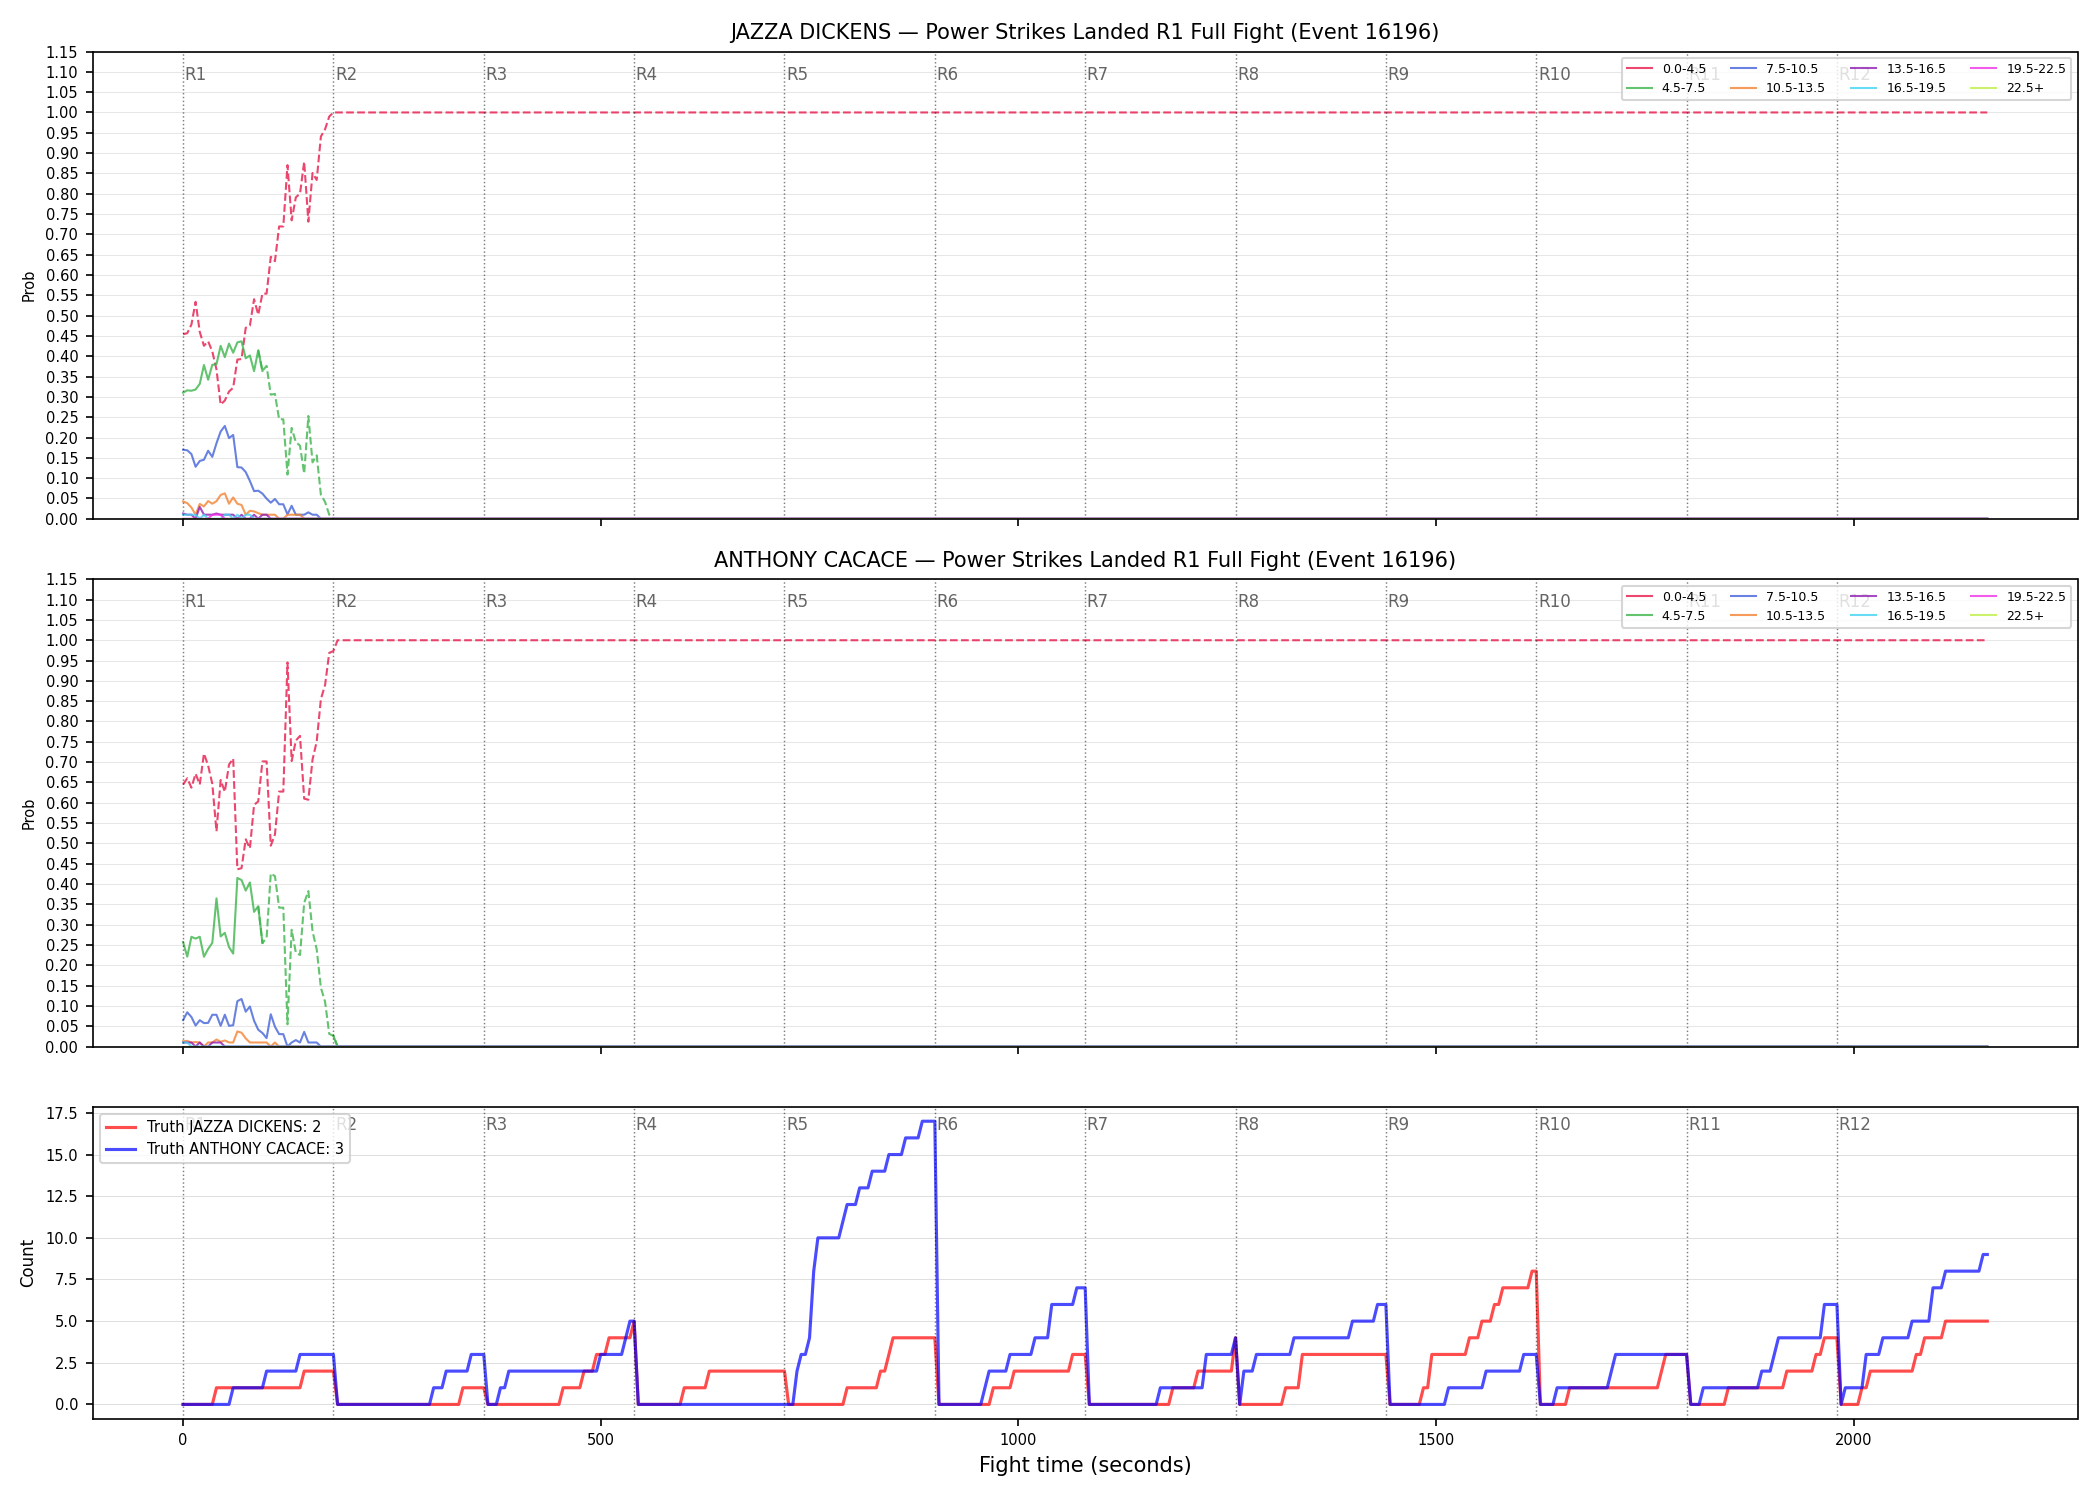Select 10.5-13.5 legend entry in Dickens chart
This screenshot has width=2100, height=1500.
[1777, 88]
